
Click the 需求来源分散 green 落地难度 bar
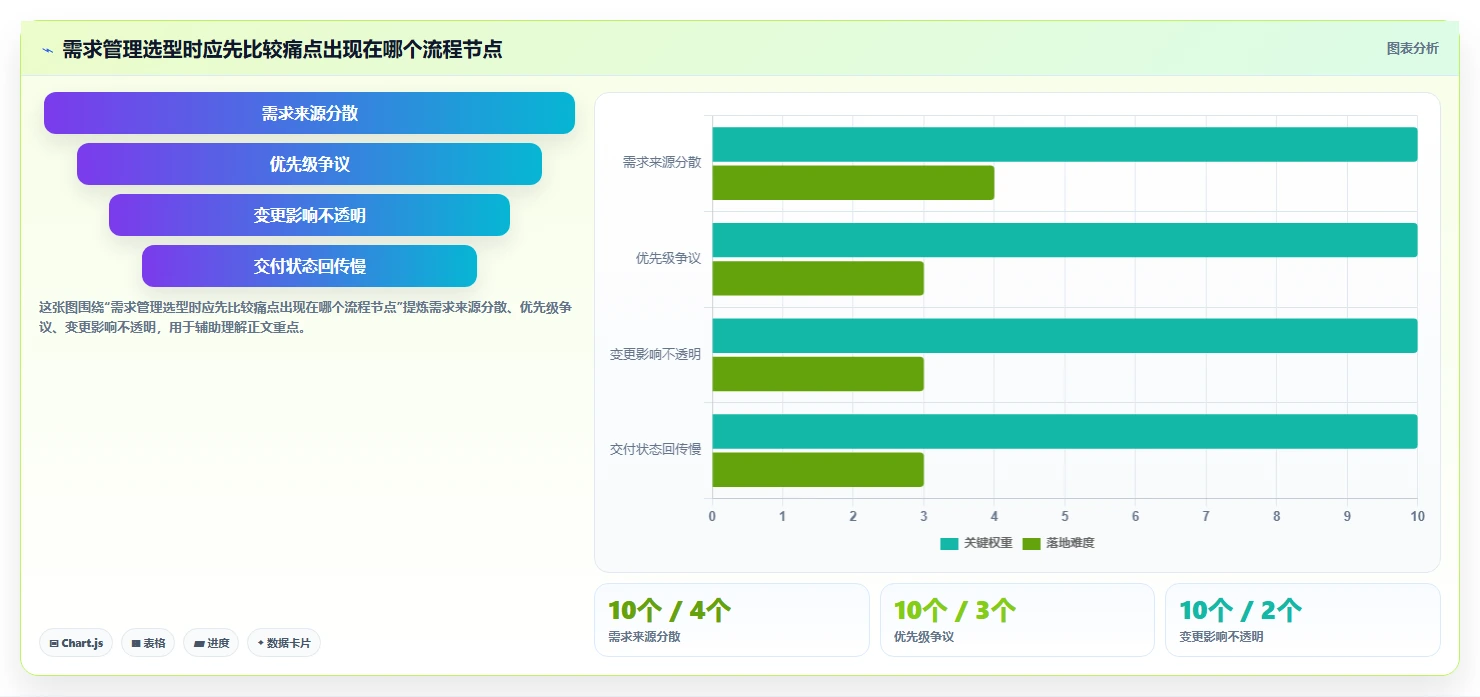853,183
